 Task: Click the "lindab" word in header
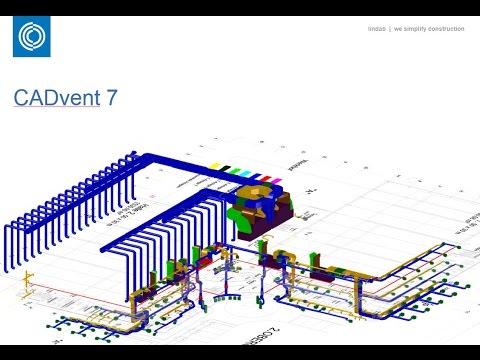377,29
